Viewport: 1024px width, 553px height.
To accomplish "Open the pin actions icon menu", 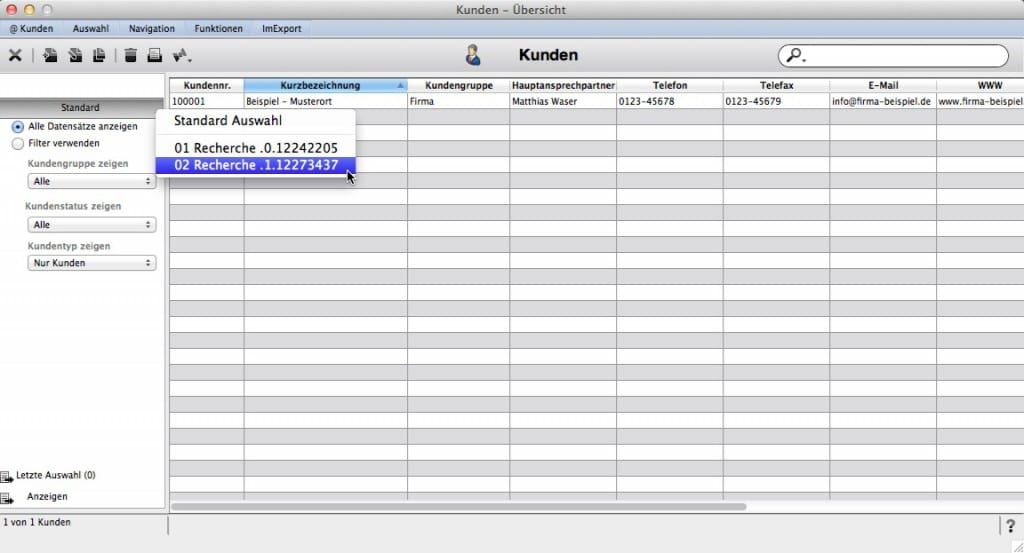I will point(182,55).
